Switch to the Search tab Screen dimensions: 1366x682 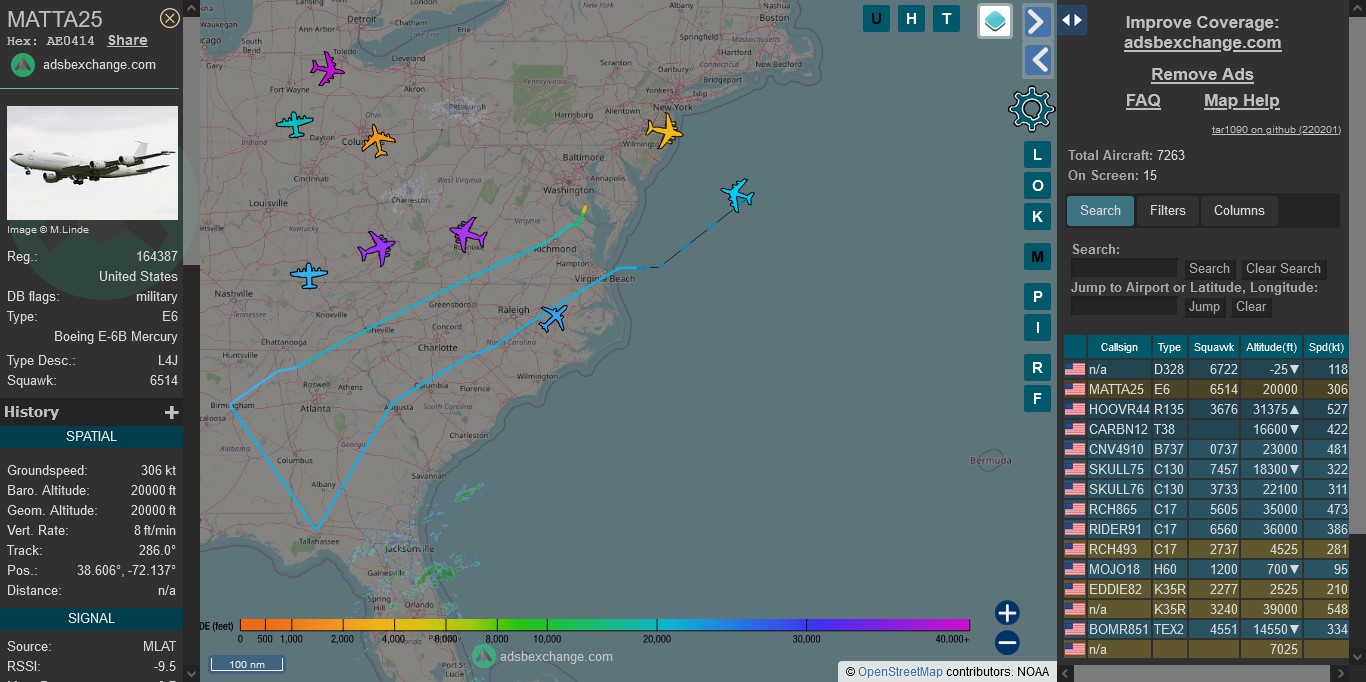click(x=1100, y=211)
